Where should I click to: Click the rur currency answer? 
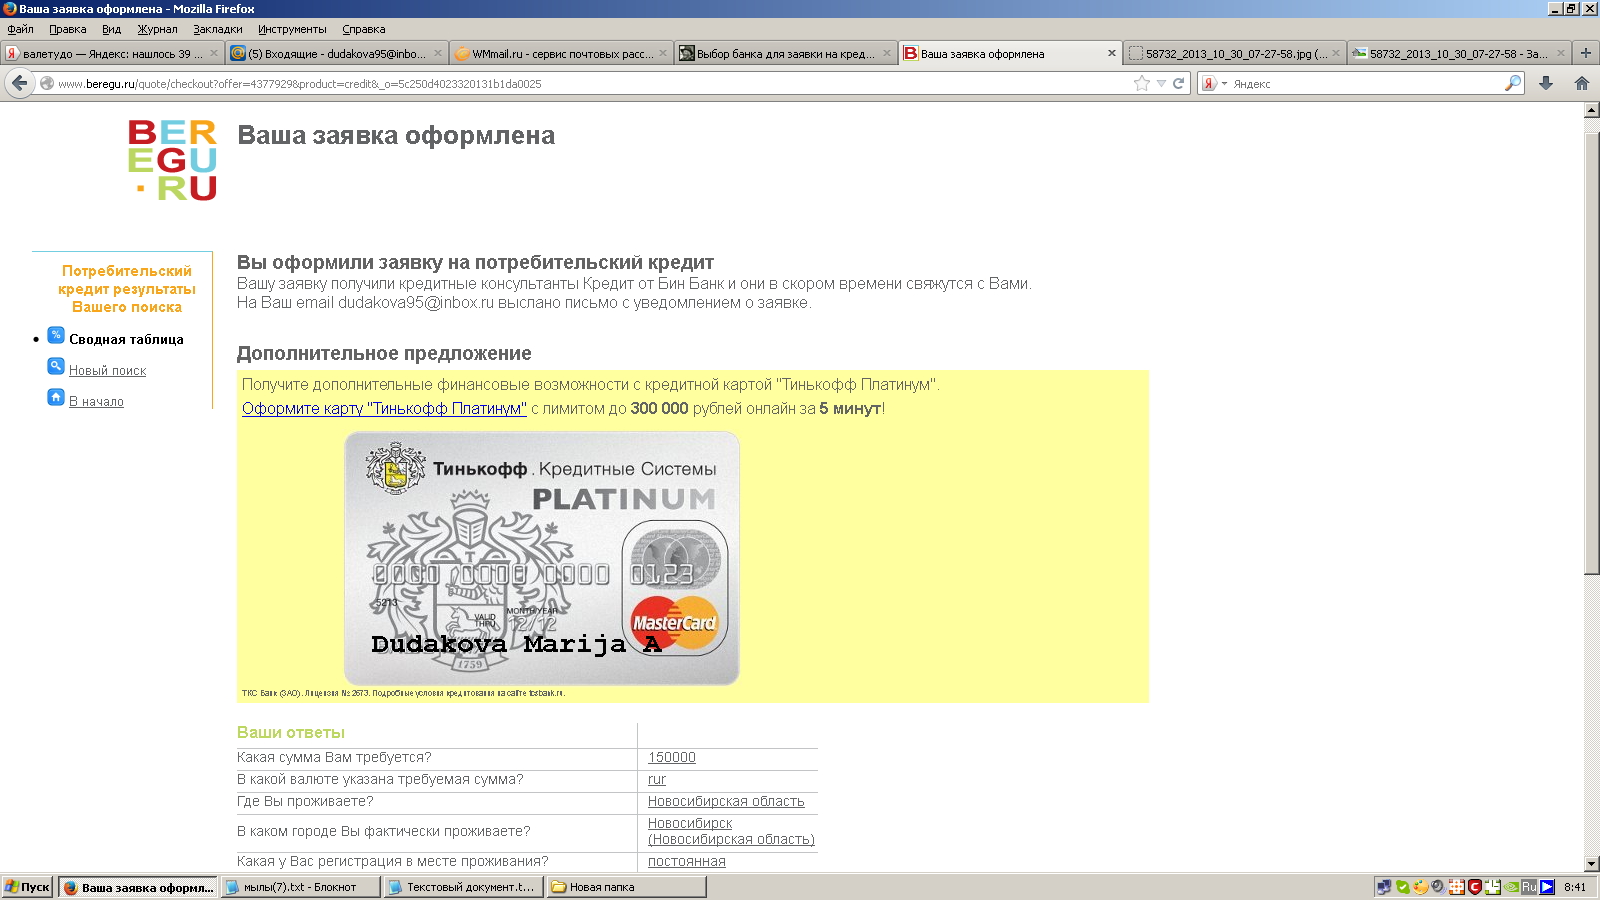(x=657, y=779)
